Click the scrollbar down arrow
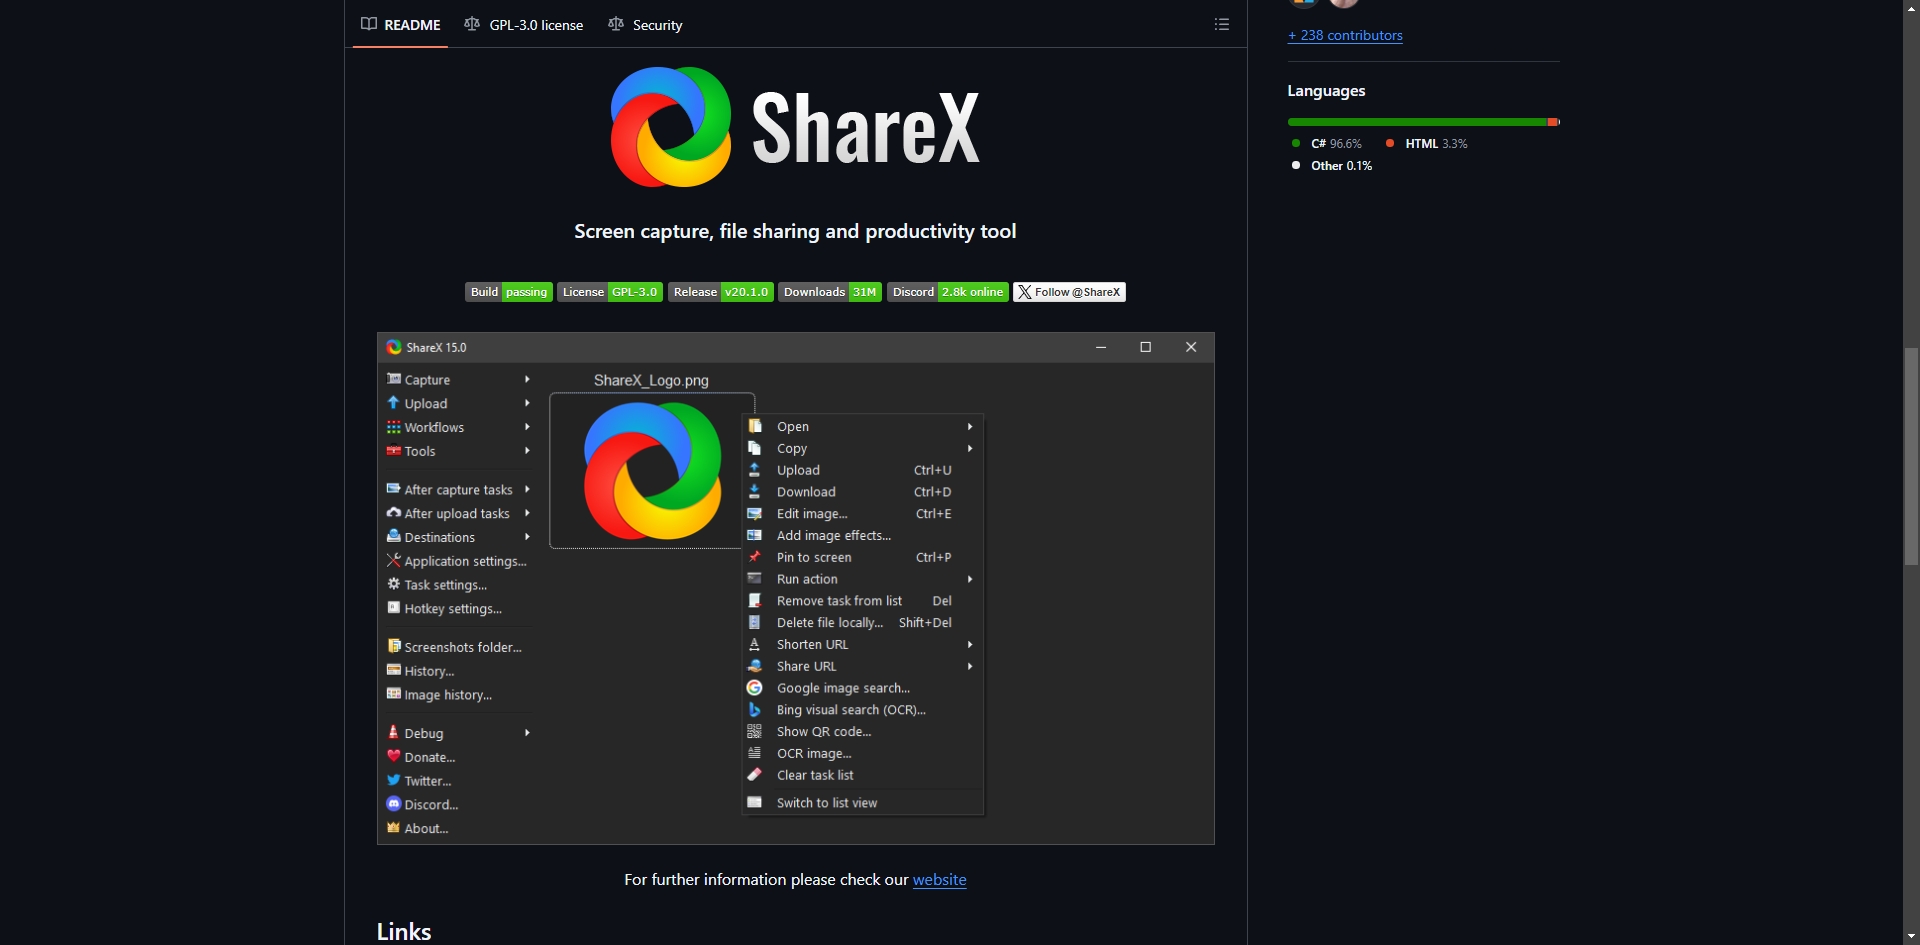This screenshot has height=945, width=1920. [1911, 936]
